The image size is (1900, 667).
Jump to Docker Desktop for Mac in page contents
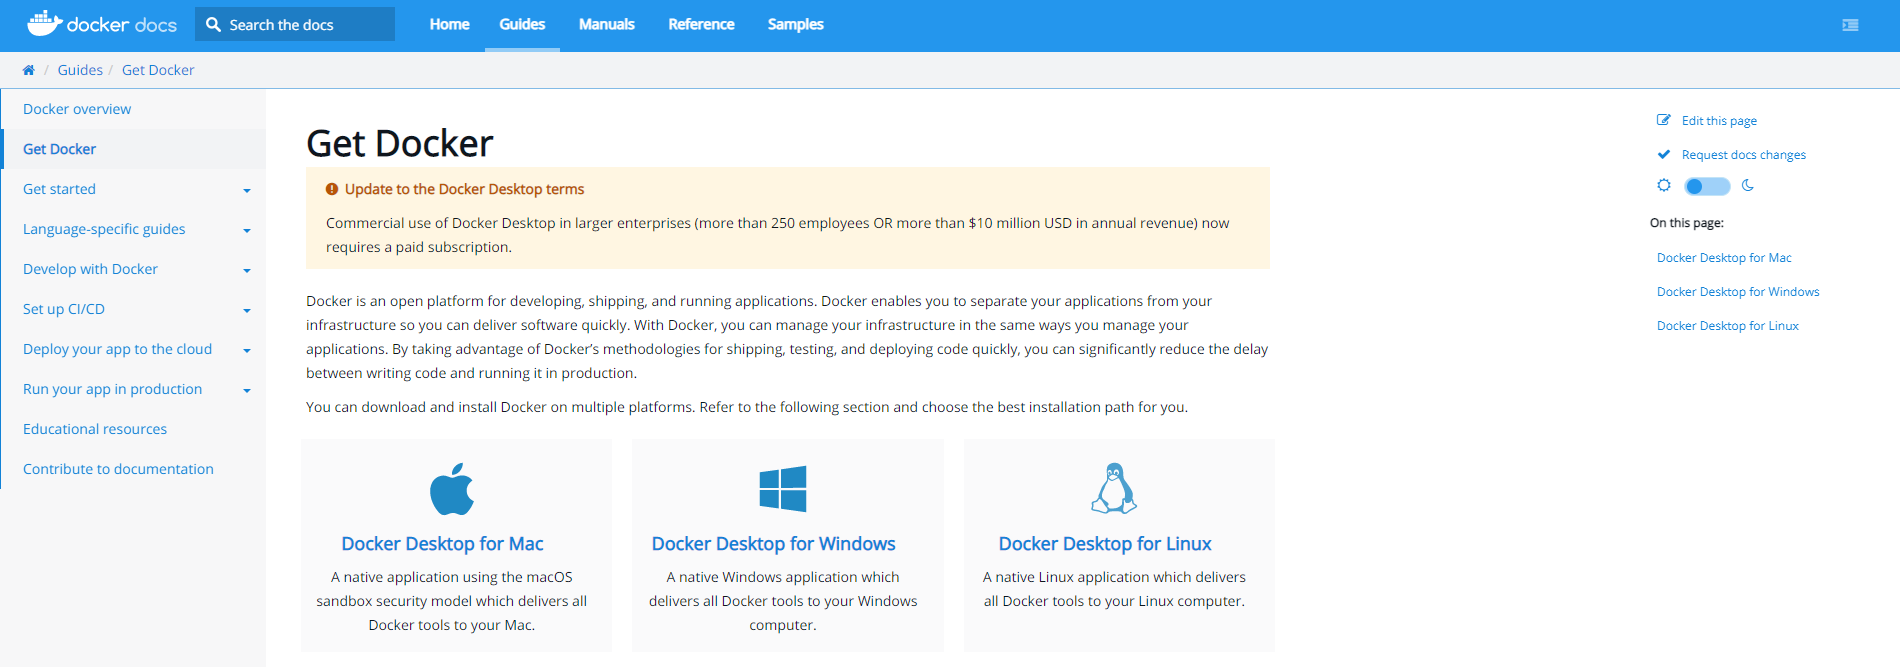pyautogui.click(x=1724, y=258)
